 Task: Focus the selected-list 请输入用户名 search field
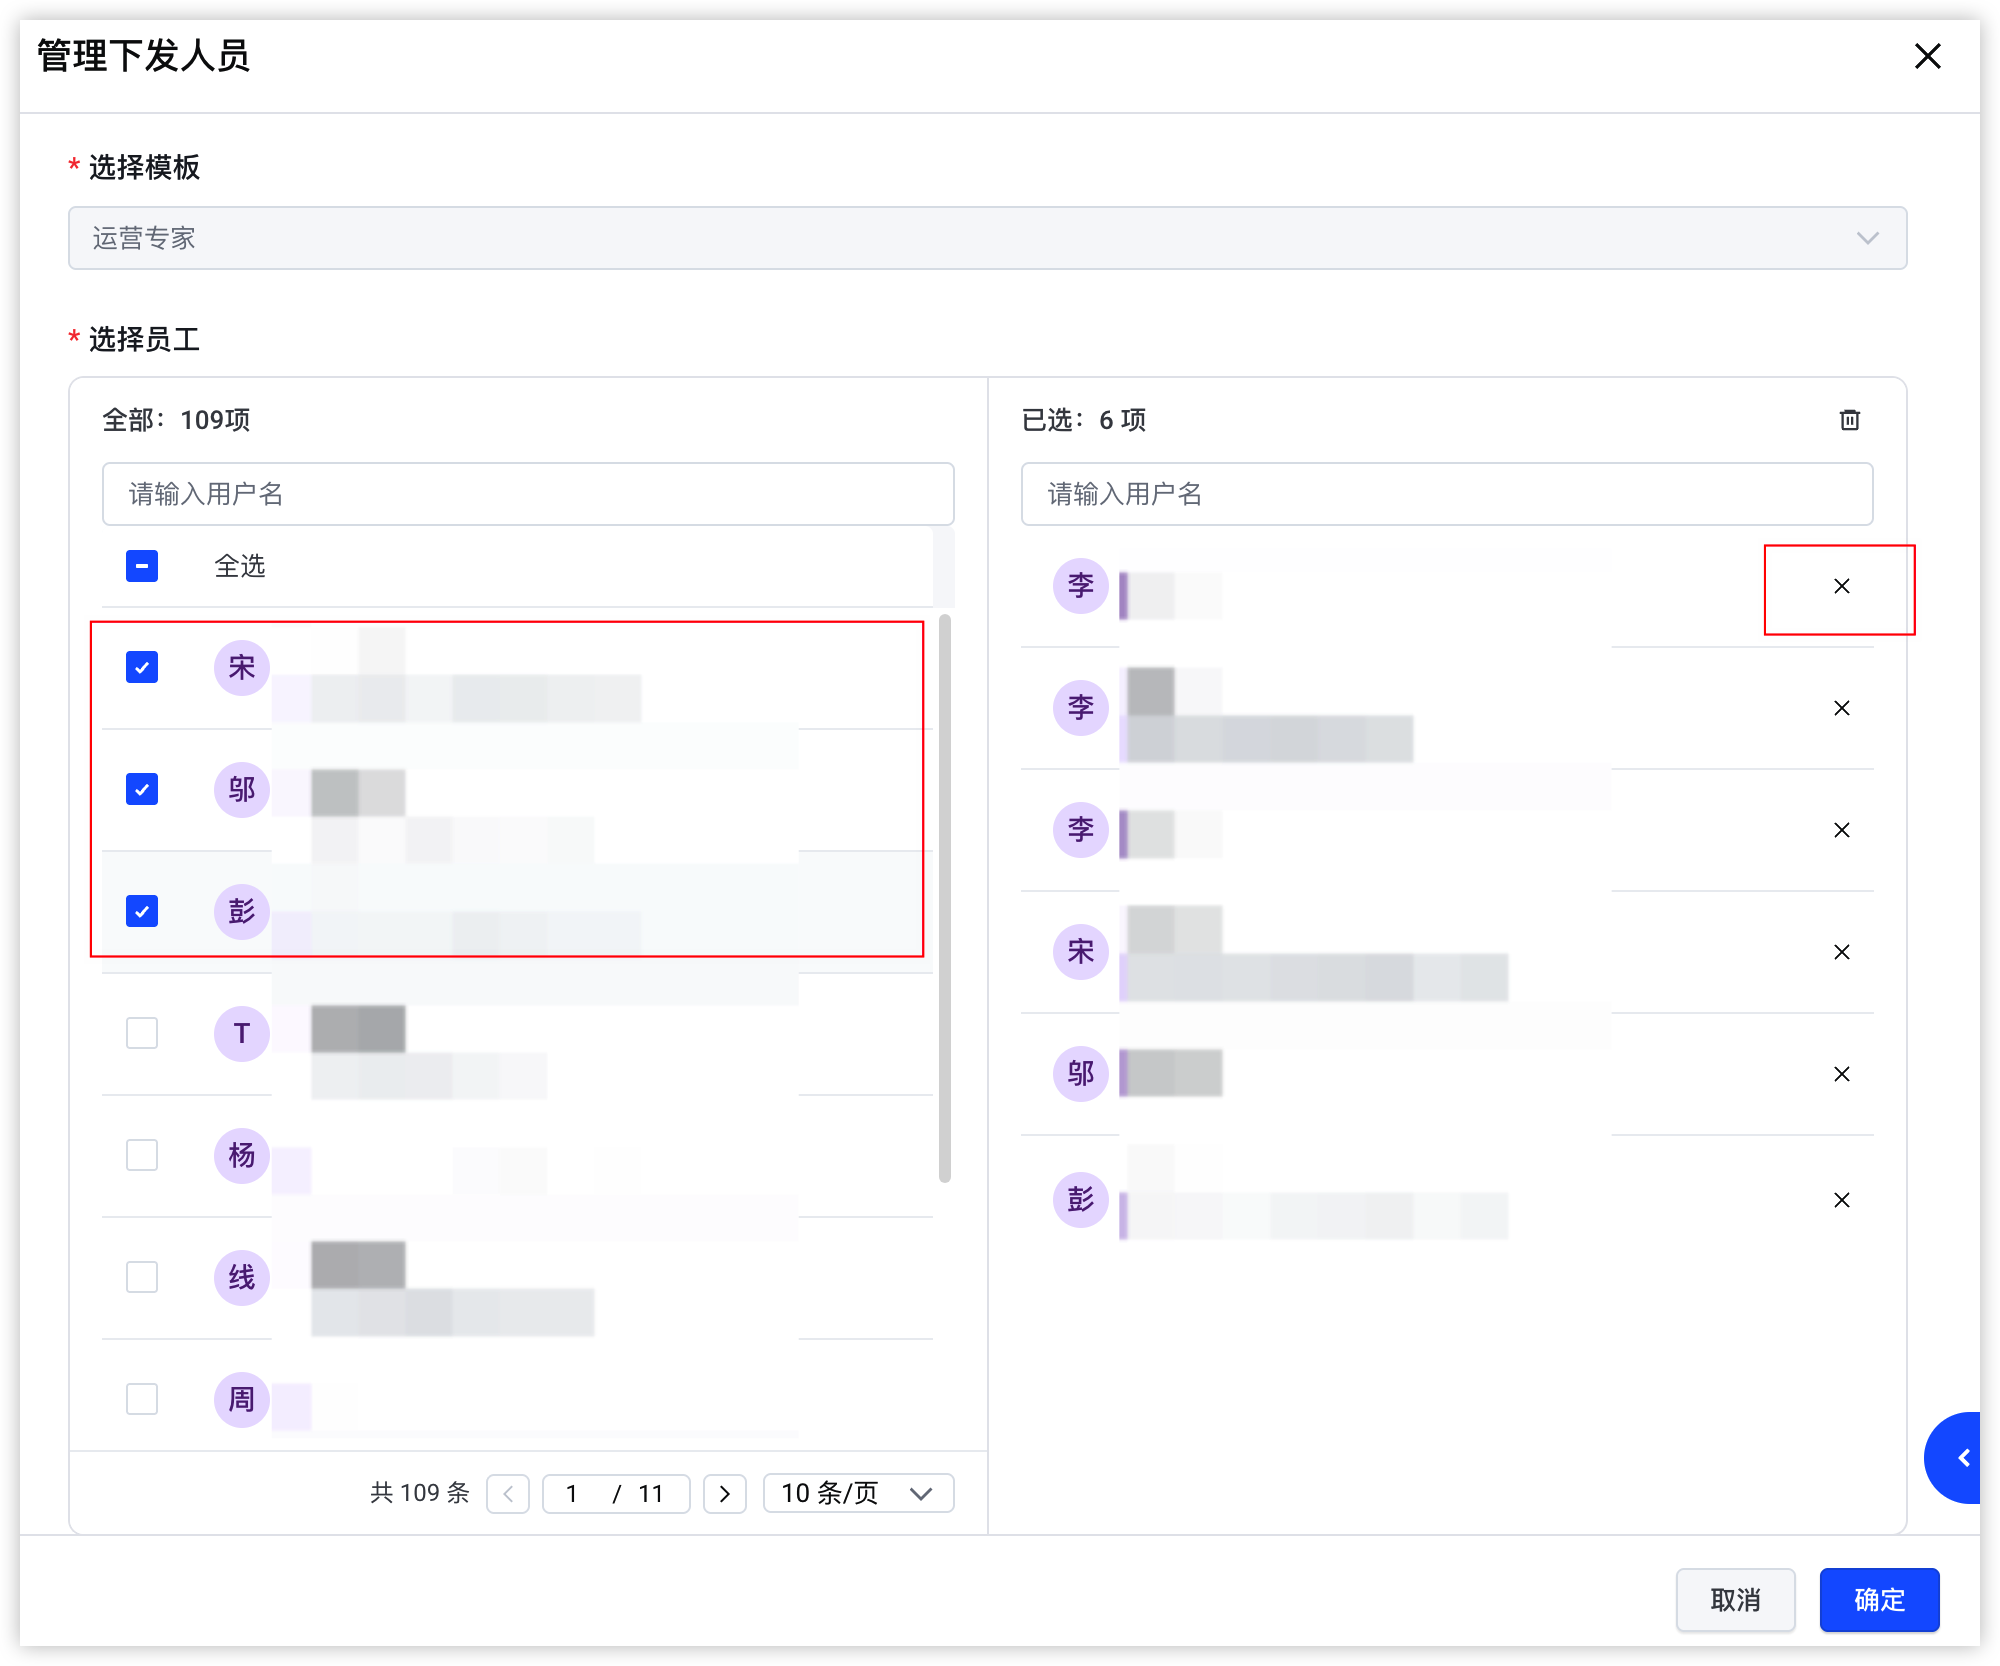tap(1446, 494)
